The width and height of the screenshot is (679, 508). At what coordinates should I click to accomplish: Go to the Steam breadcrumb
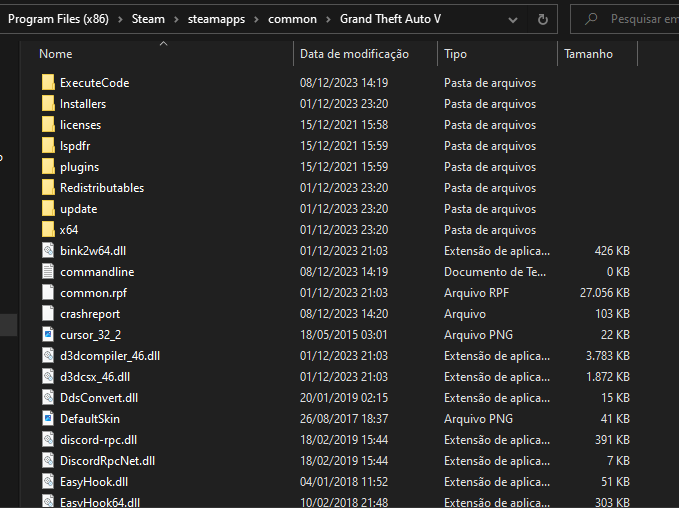pos(148,19)
